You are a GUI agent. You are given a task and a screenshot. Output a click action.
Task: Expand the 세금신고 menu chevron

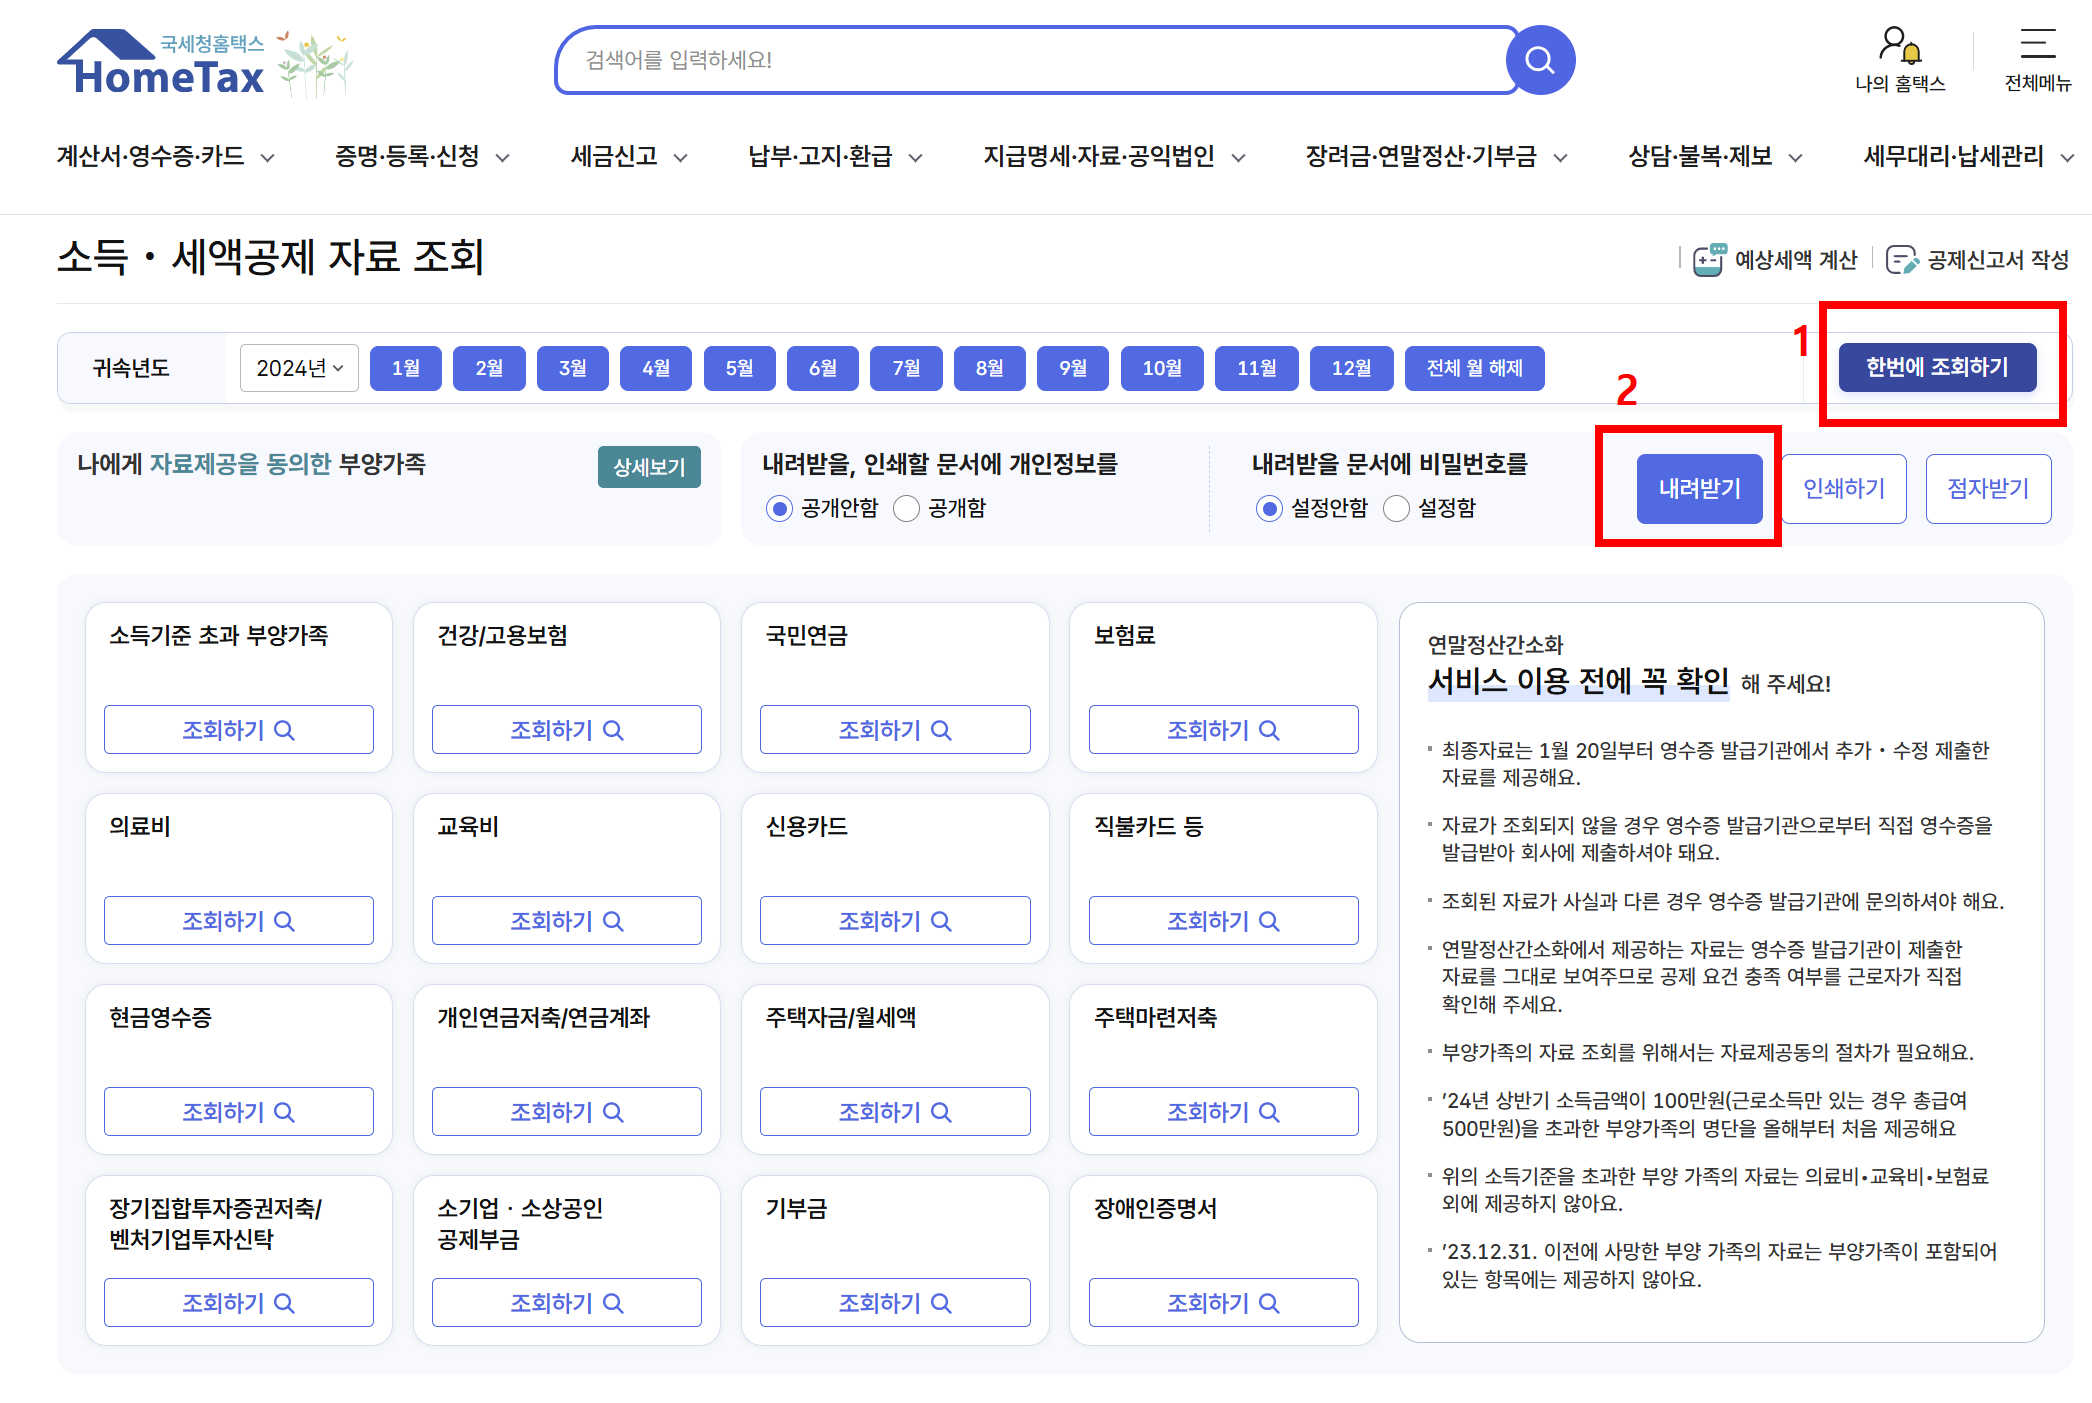(x=681, y=158)
